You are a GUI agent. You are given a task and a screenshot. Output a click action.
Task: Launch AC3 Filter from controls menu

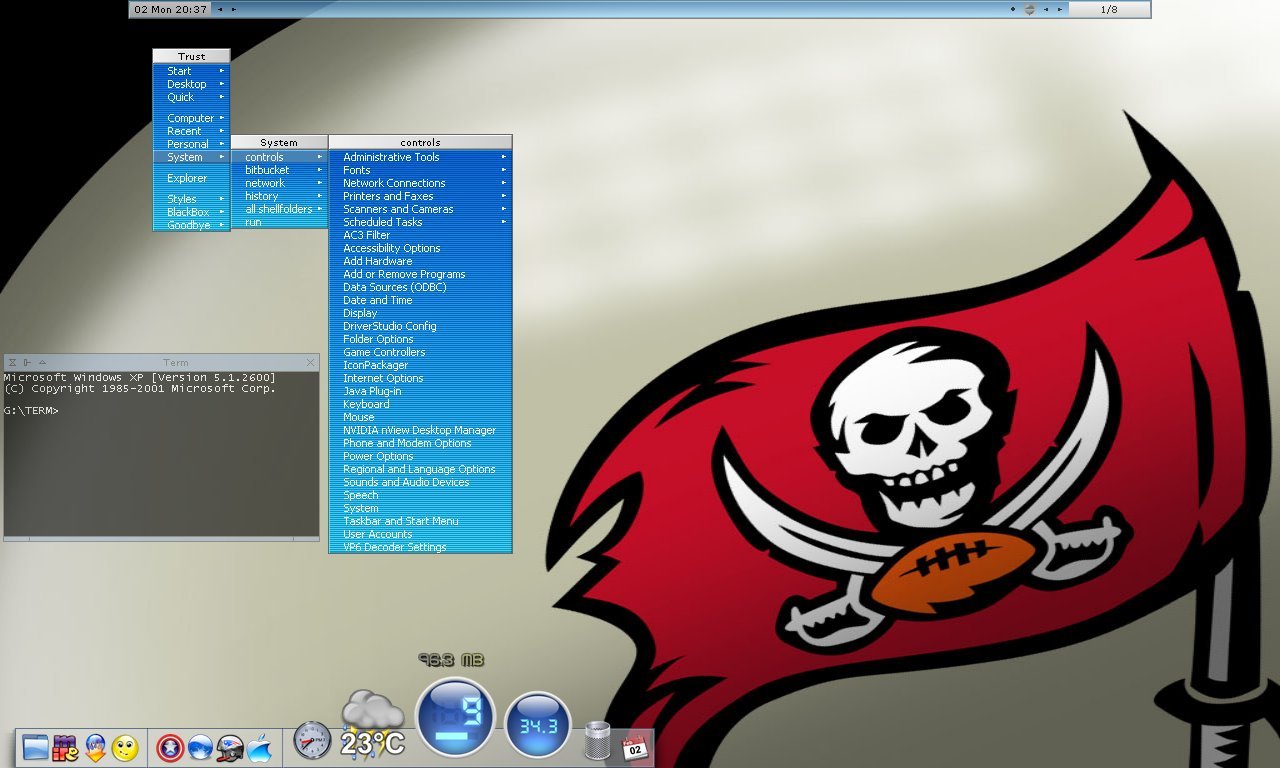[420, 235]
